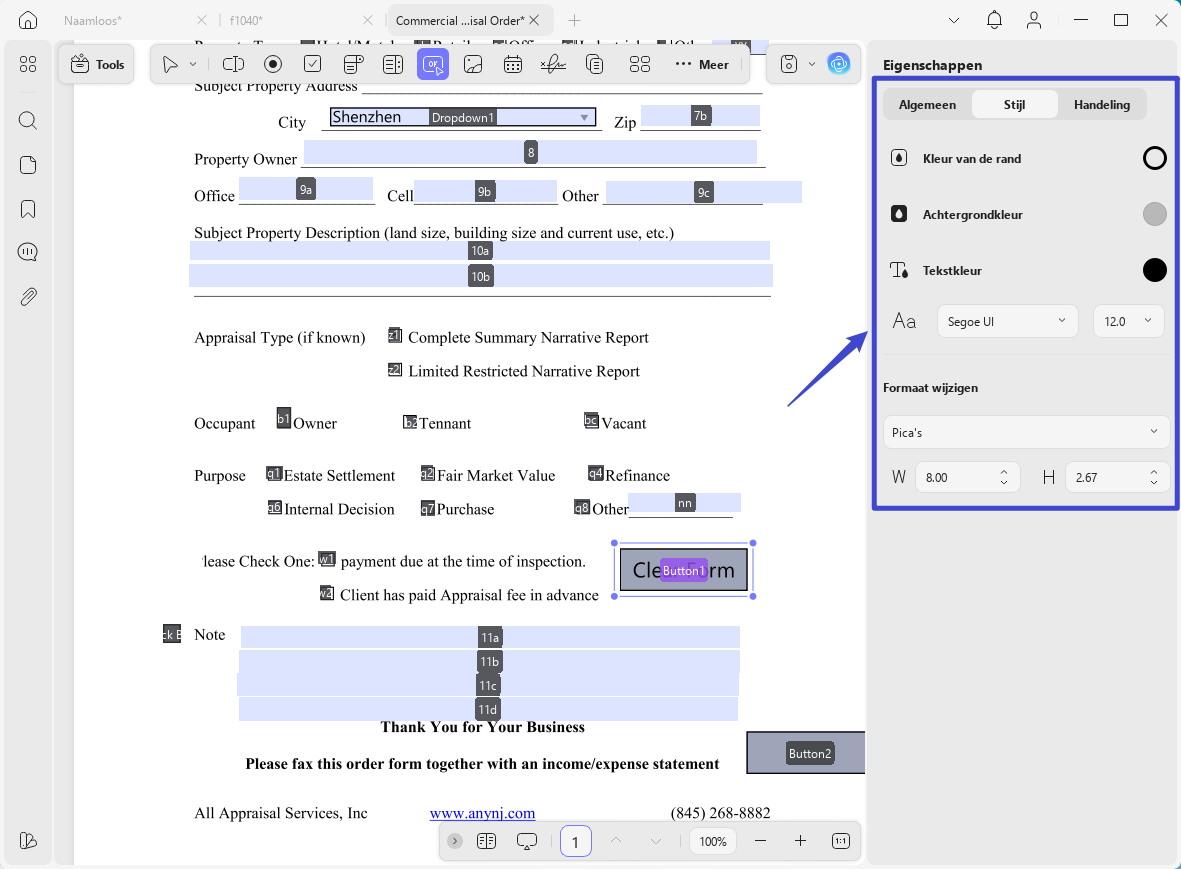The width and height of the screenshot is (1181, 869).
Task: Change the Achtergrondkleur gray swatch
Action: point(1154,215)
